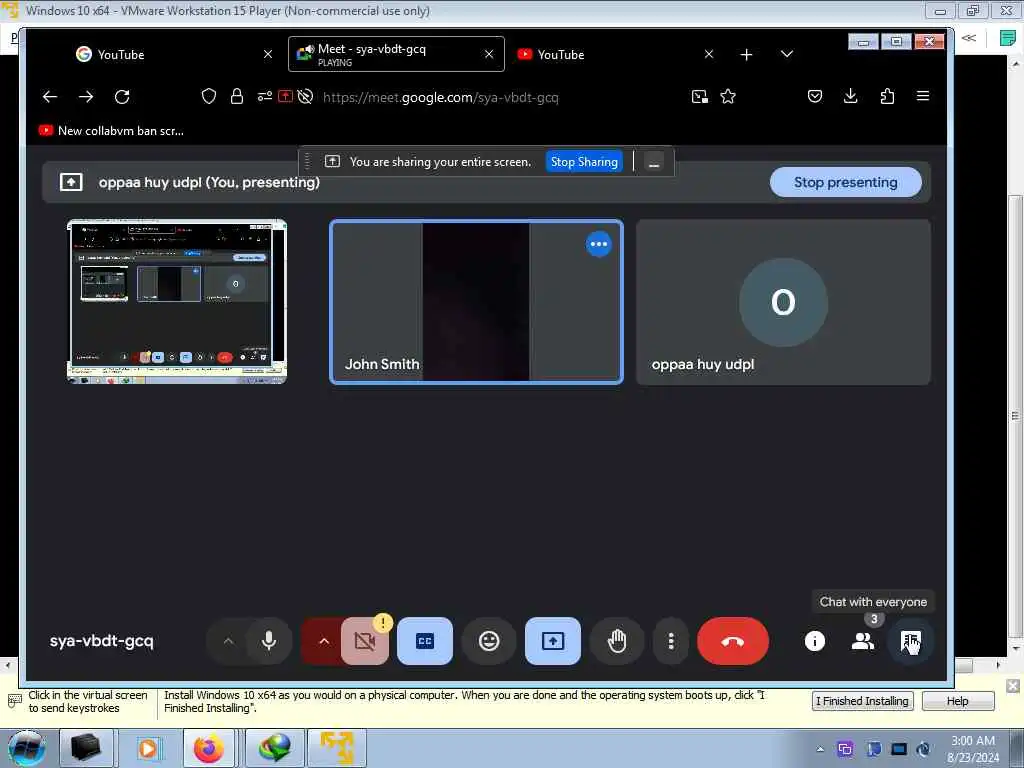
Task: Open Firefox from the taskbar
Action: tap(208, 748)
